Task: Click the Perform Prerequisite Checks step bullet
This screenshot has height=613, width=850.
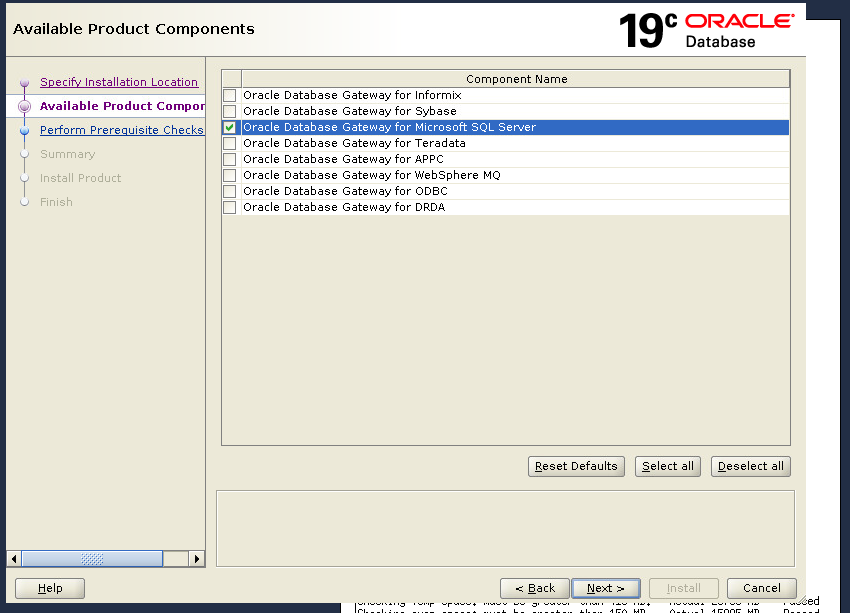Action: pos(24,131)
